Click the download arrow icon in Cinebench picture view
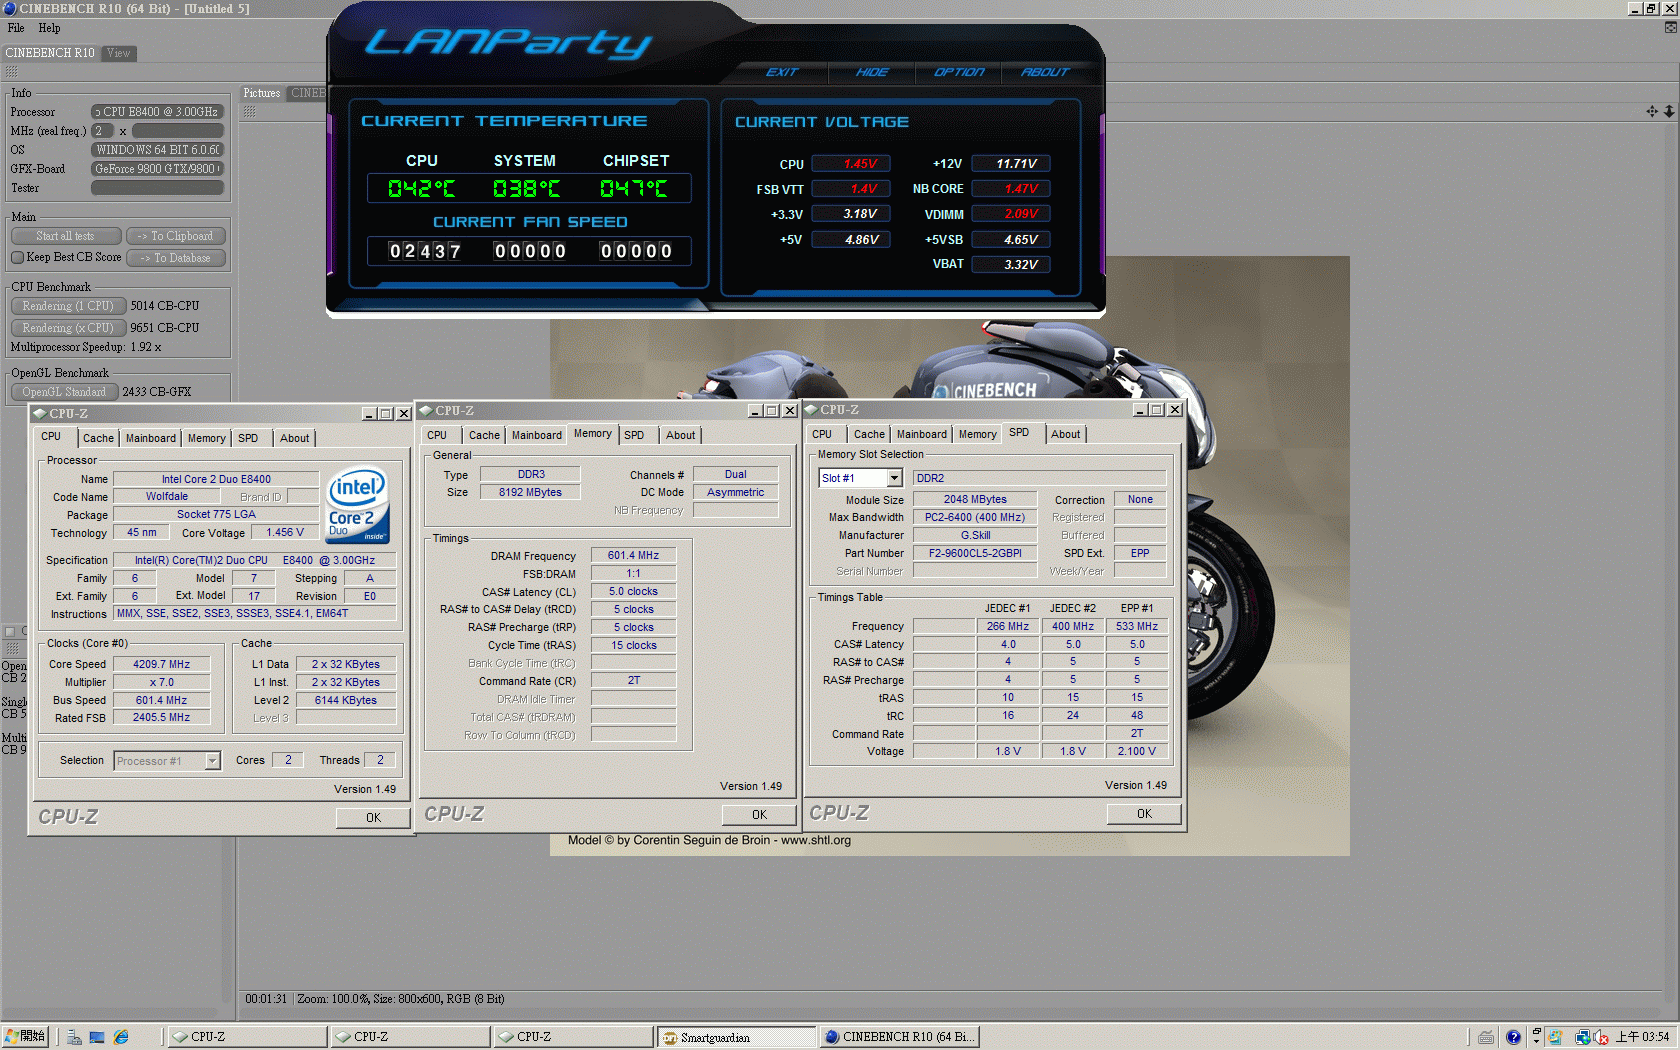Screen dimensions: 1680x1050 point(1669,111)
